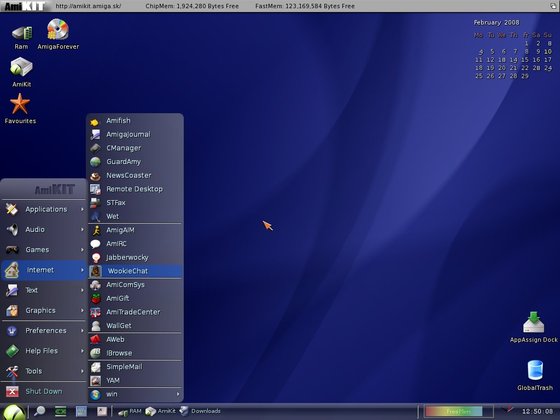Open YAM mail client entry
Screen dimensions: 560x420
[x=135, y=380]
